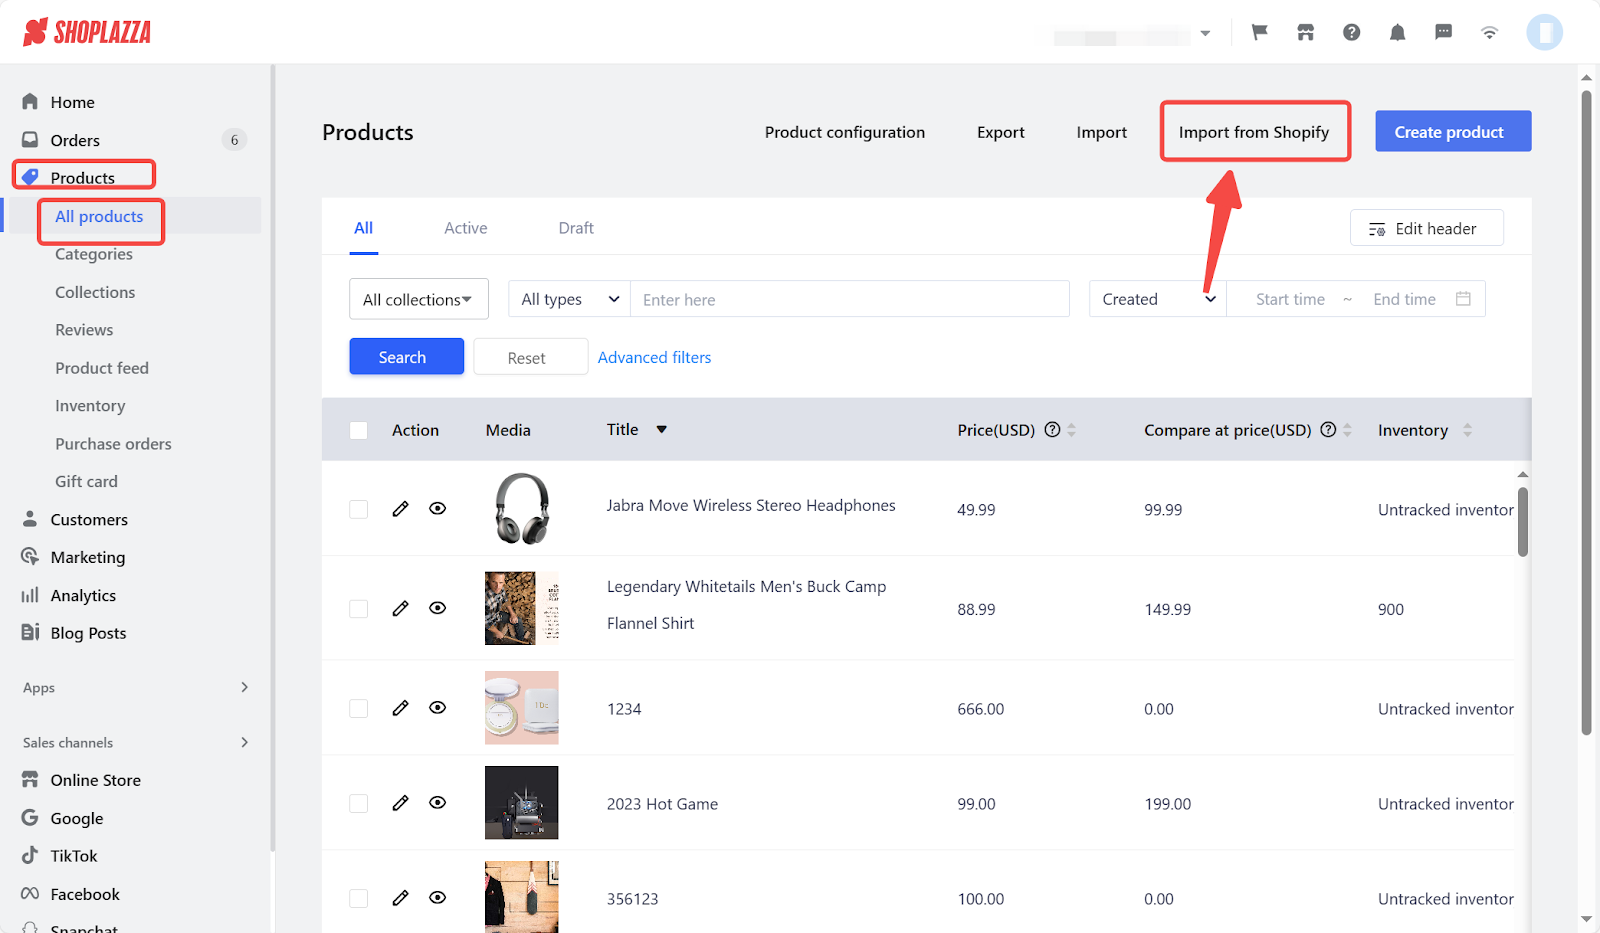Image resolution: width=1600 pixels, height=933 pixels.
Task: Edit the Legendary Whitetails shirt product
Action: pos(401,608)
